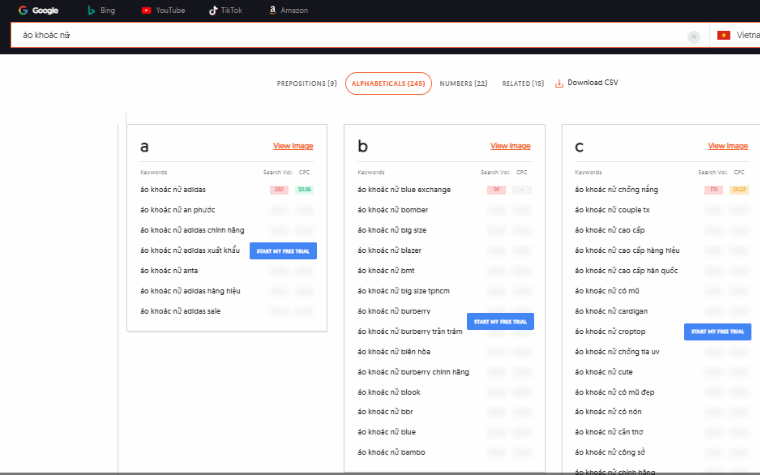
Task: Click the Bing logo icon
Action: click(x=91, y=10)
